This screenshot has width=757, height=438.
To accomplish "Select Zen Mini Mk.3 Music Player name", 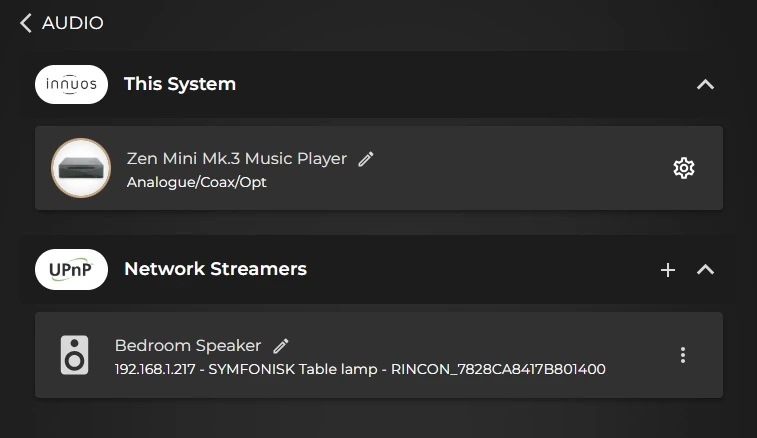I will pos(237,158).
